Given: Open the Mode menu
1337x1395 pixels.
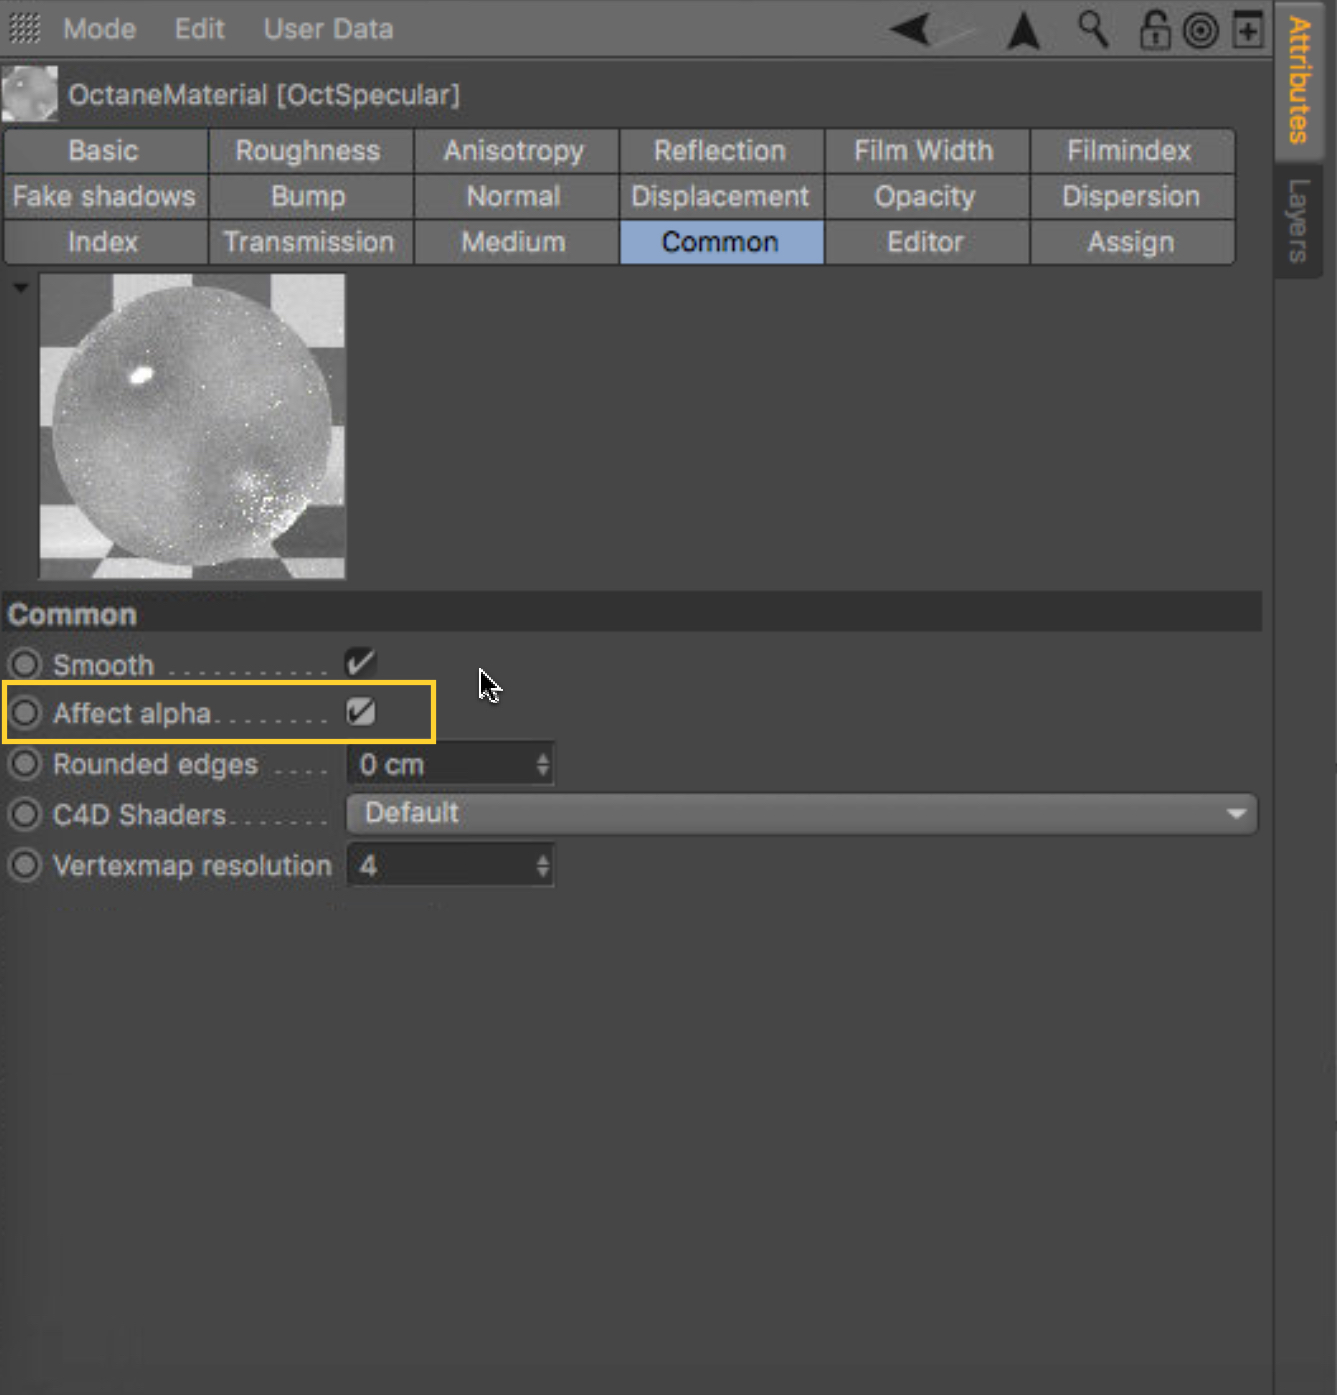Looking at the screenshot, I should 99,29.
